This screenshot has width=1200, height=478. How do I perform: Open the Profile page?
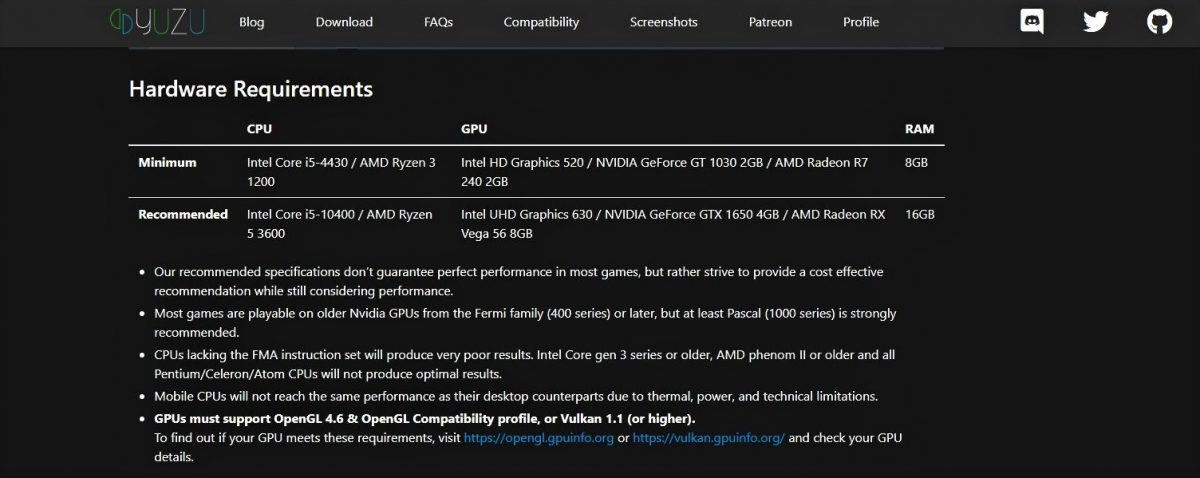tap(861, 22)
